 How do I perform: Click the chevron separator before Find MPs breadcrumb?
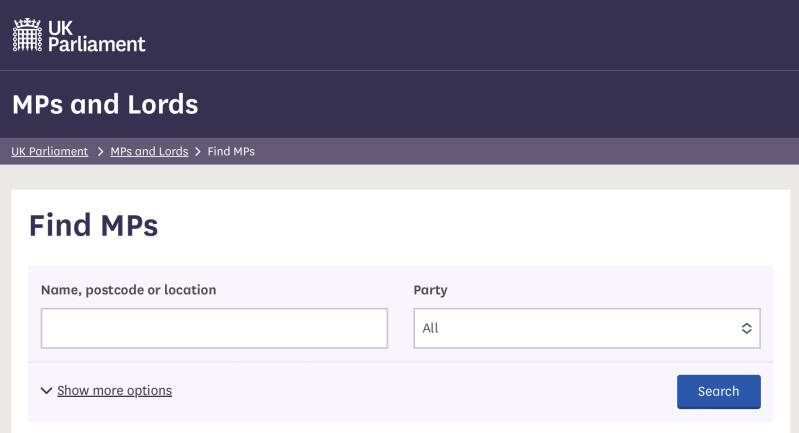tap(198, 152)
